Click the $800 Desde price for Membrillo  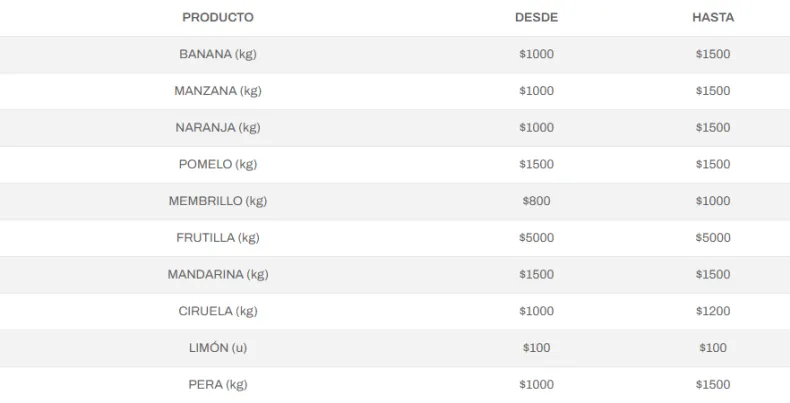pos(536,201)
